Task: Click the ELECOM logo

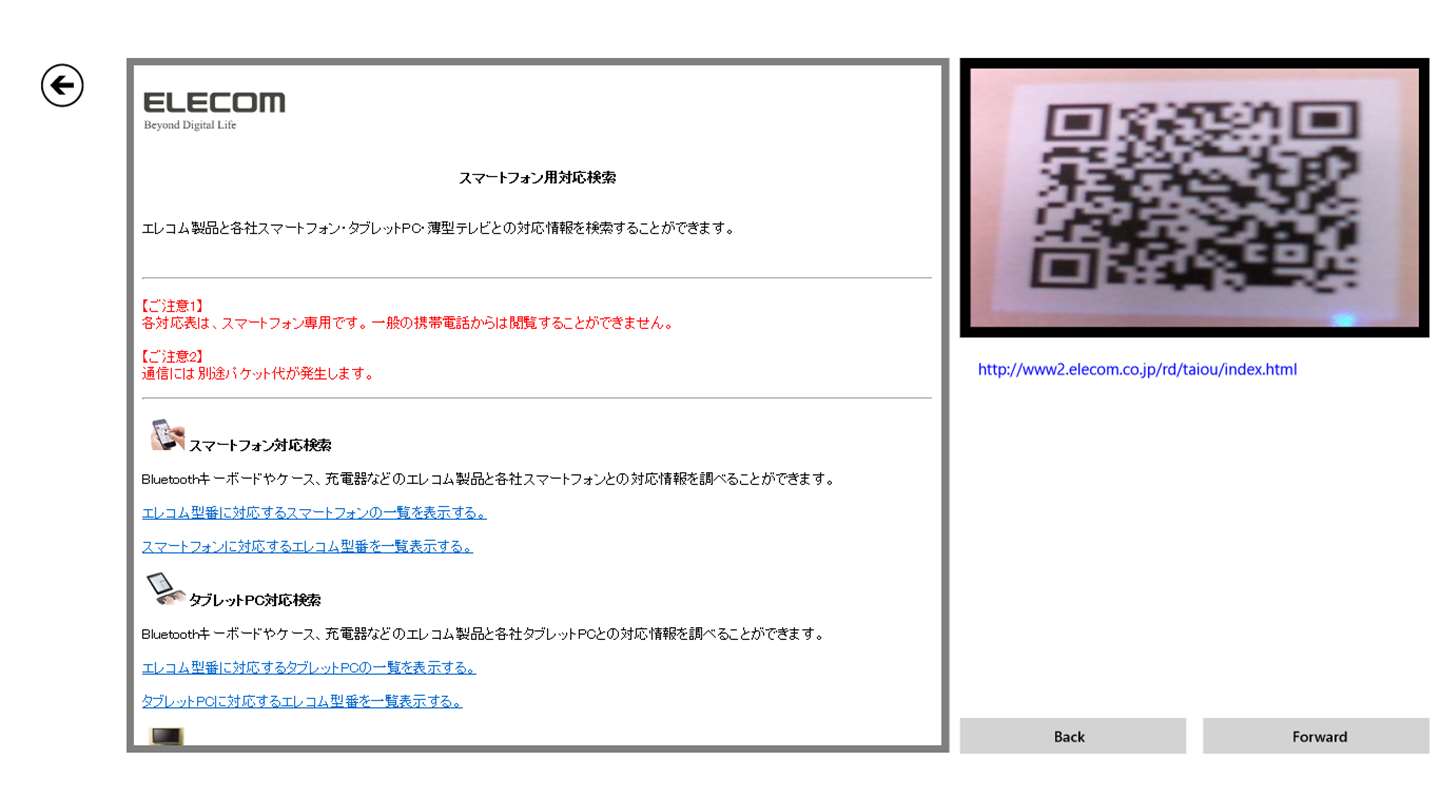Action: pyautogui.click(x=214, y=102)
